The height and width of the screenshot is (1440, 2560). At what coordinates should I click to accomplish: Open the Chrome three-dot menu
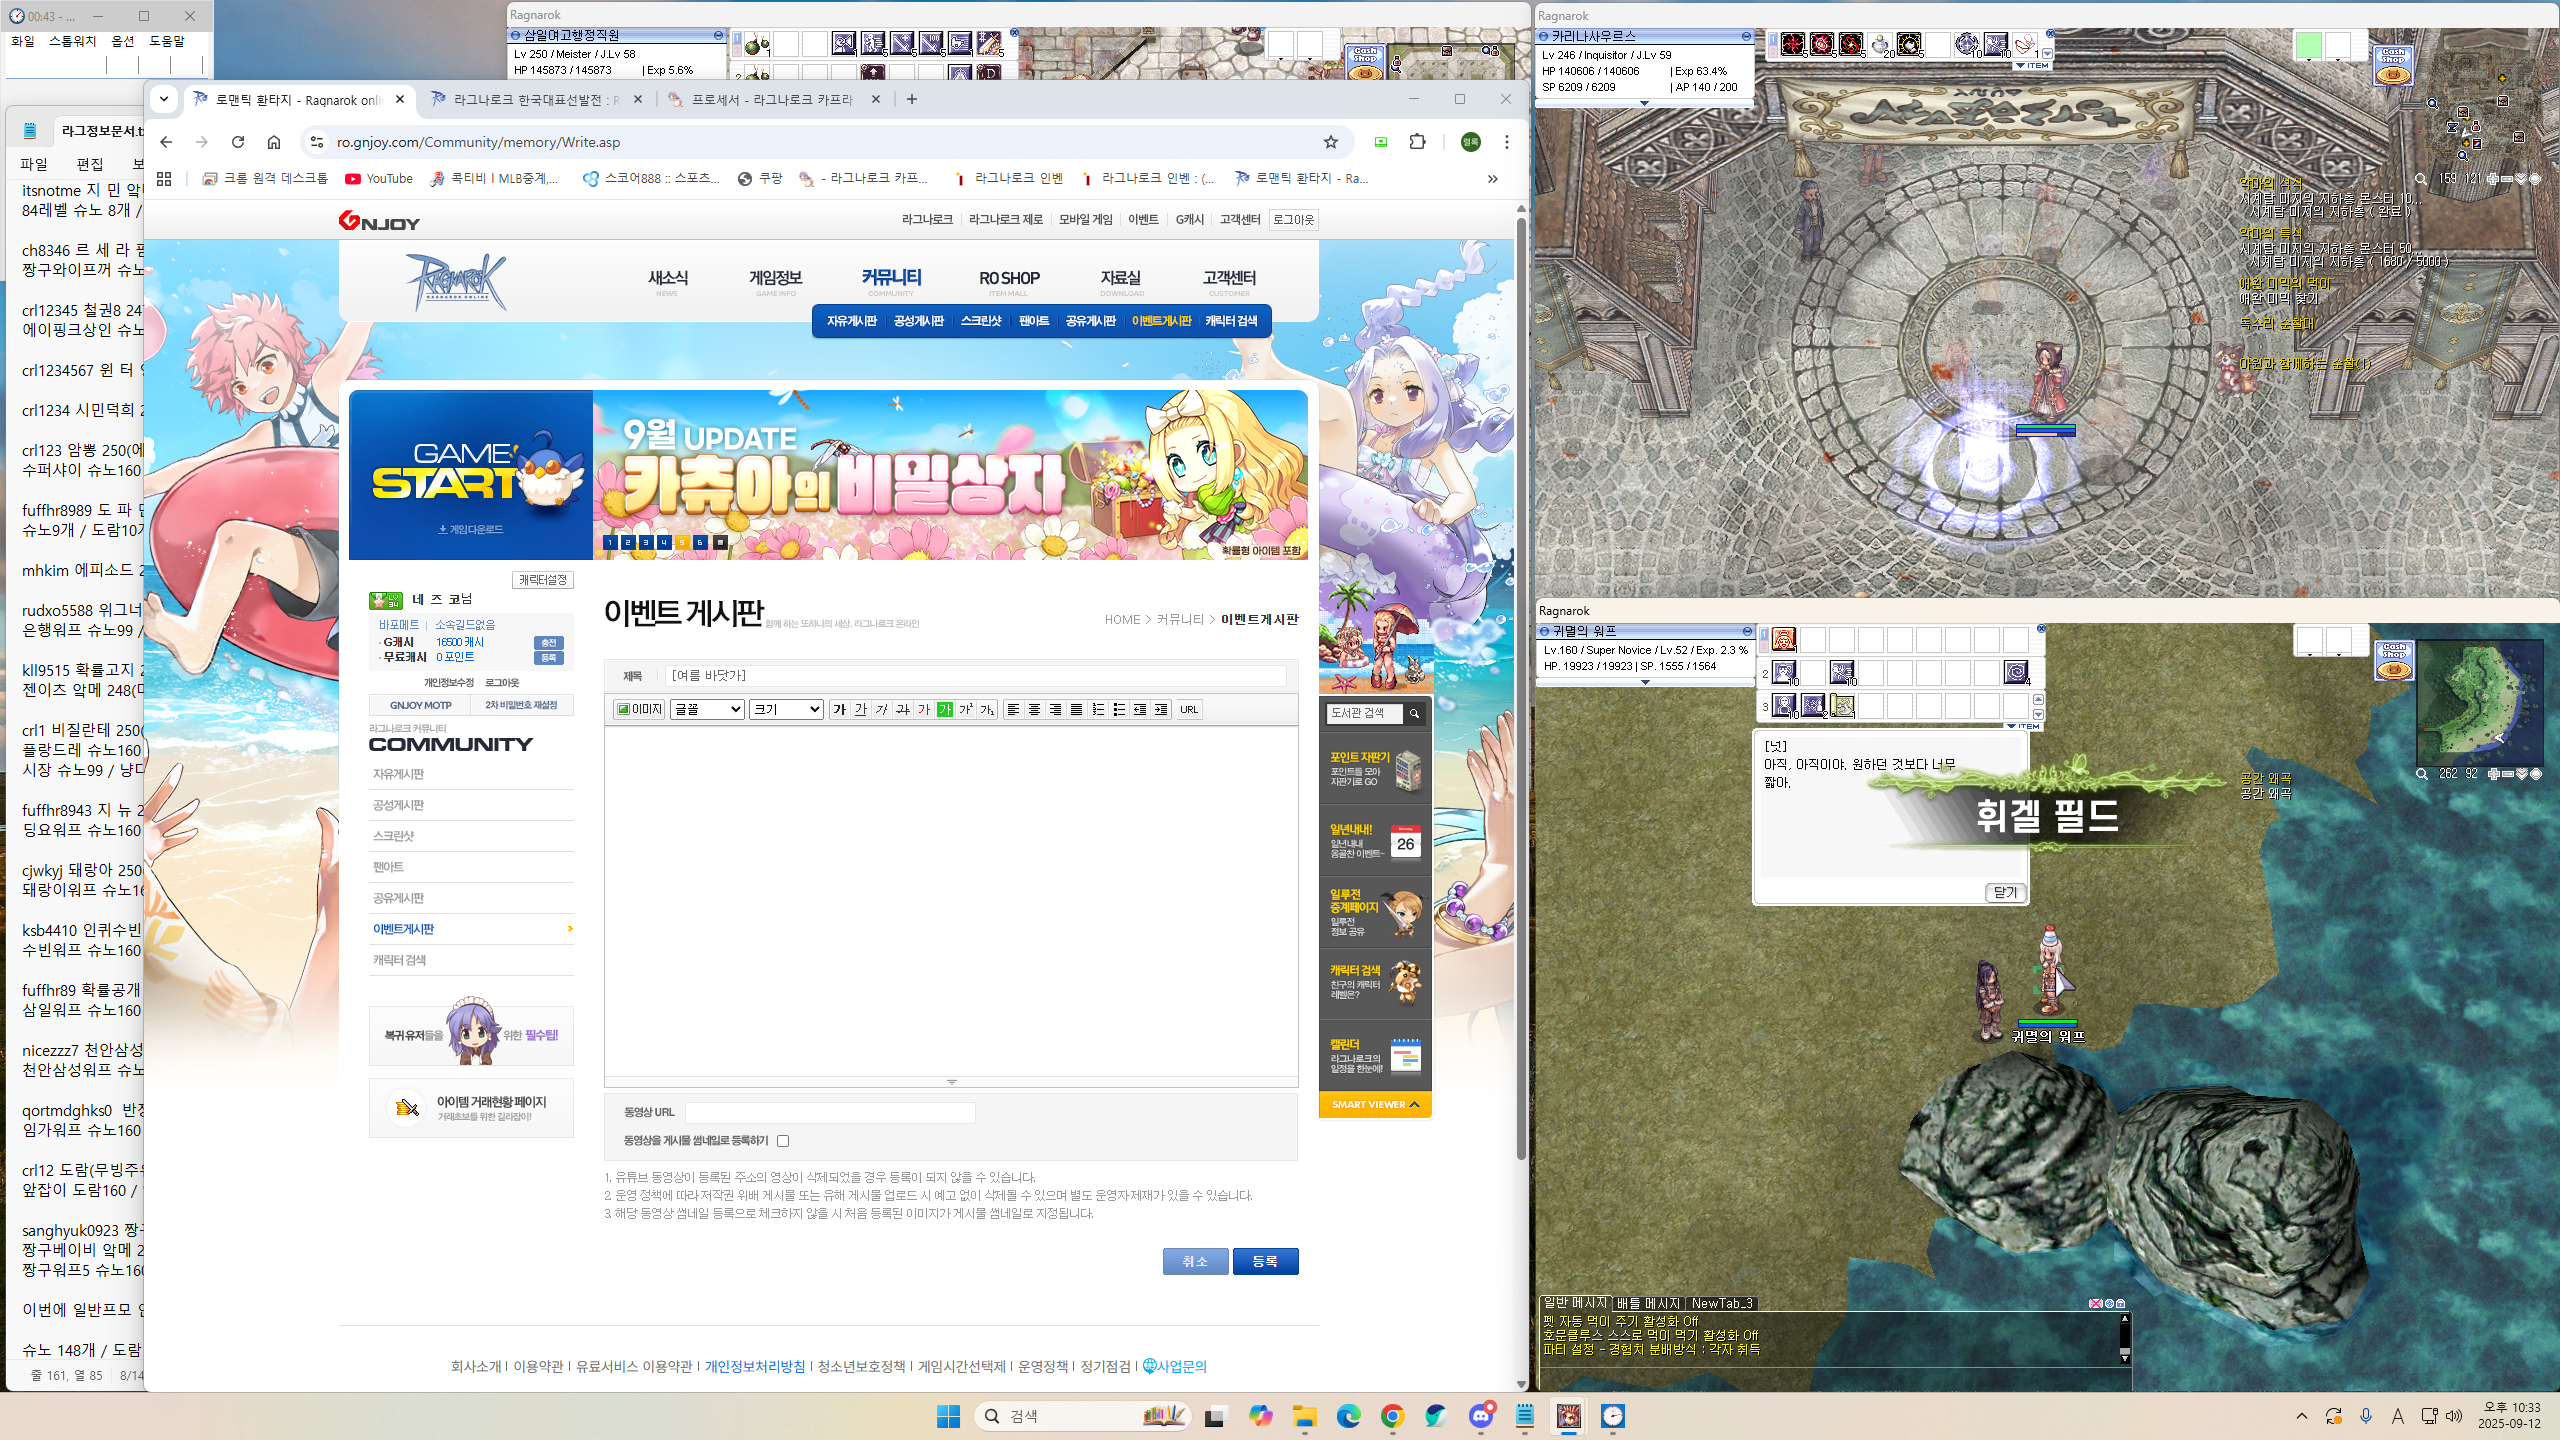[1506, 142]
